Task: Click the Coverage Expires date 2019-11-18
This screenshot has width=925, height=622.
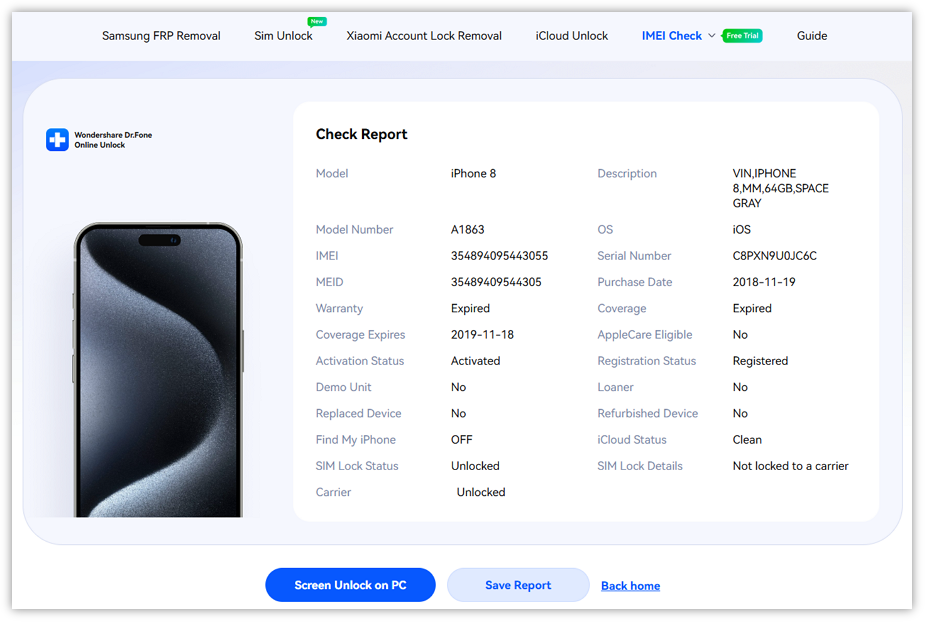Action: [482, 335]
